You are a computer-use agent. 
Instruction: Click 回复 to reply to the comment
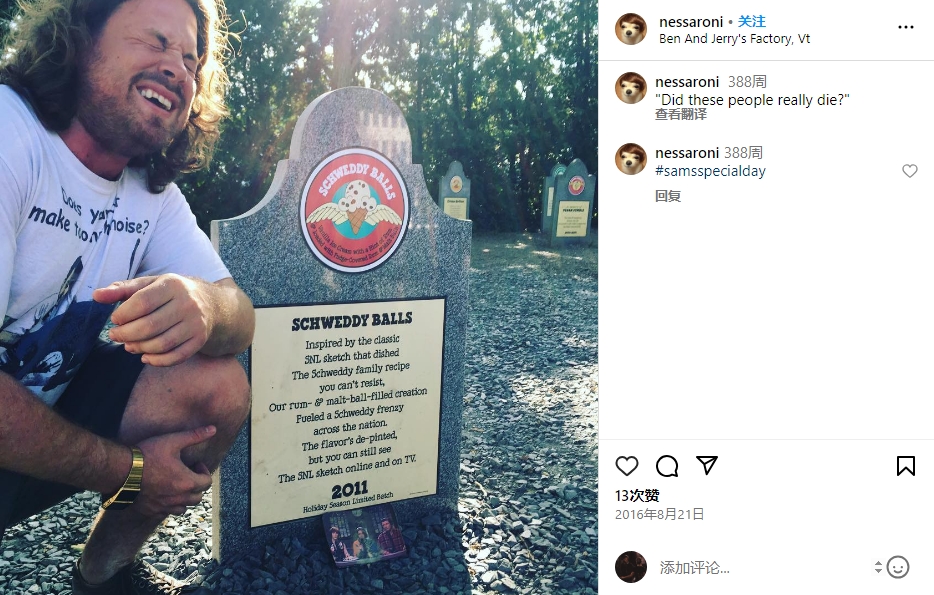(668, 196)
